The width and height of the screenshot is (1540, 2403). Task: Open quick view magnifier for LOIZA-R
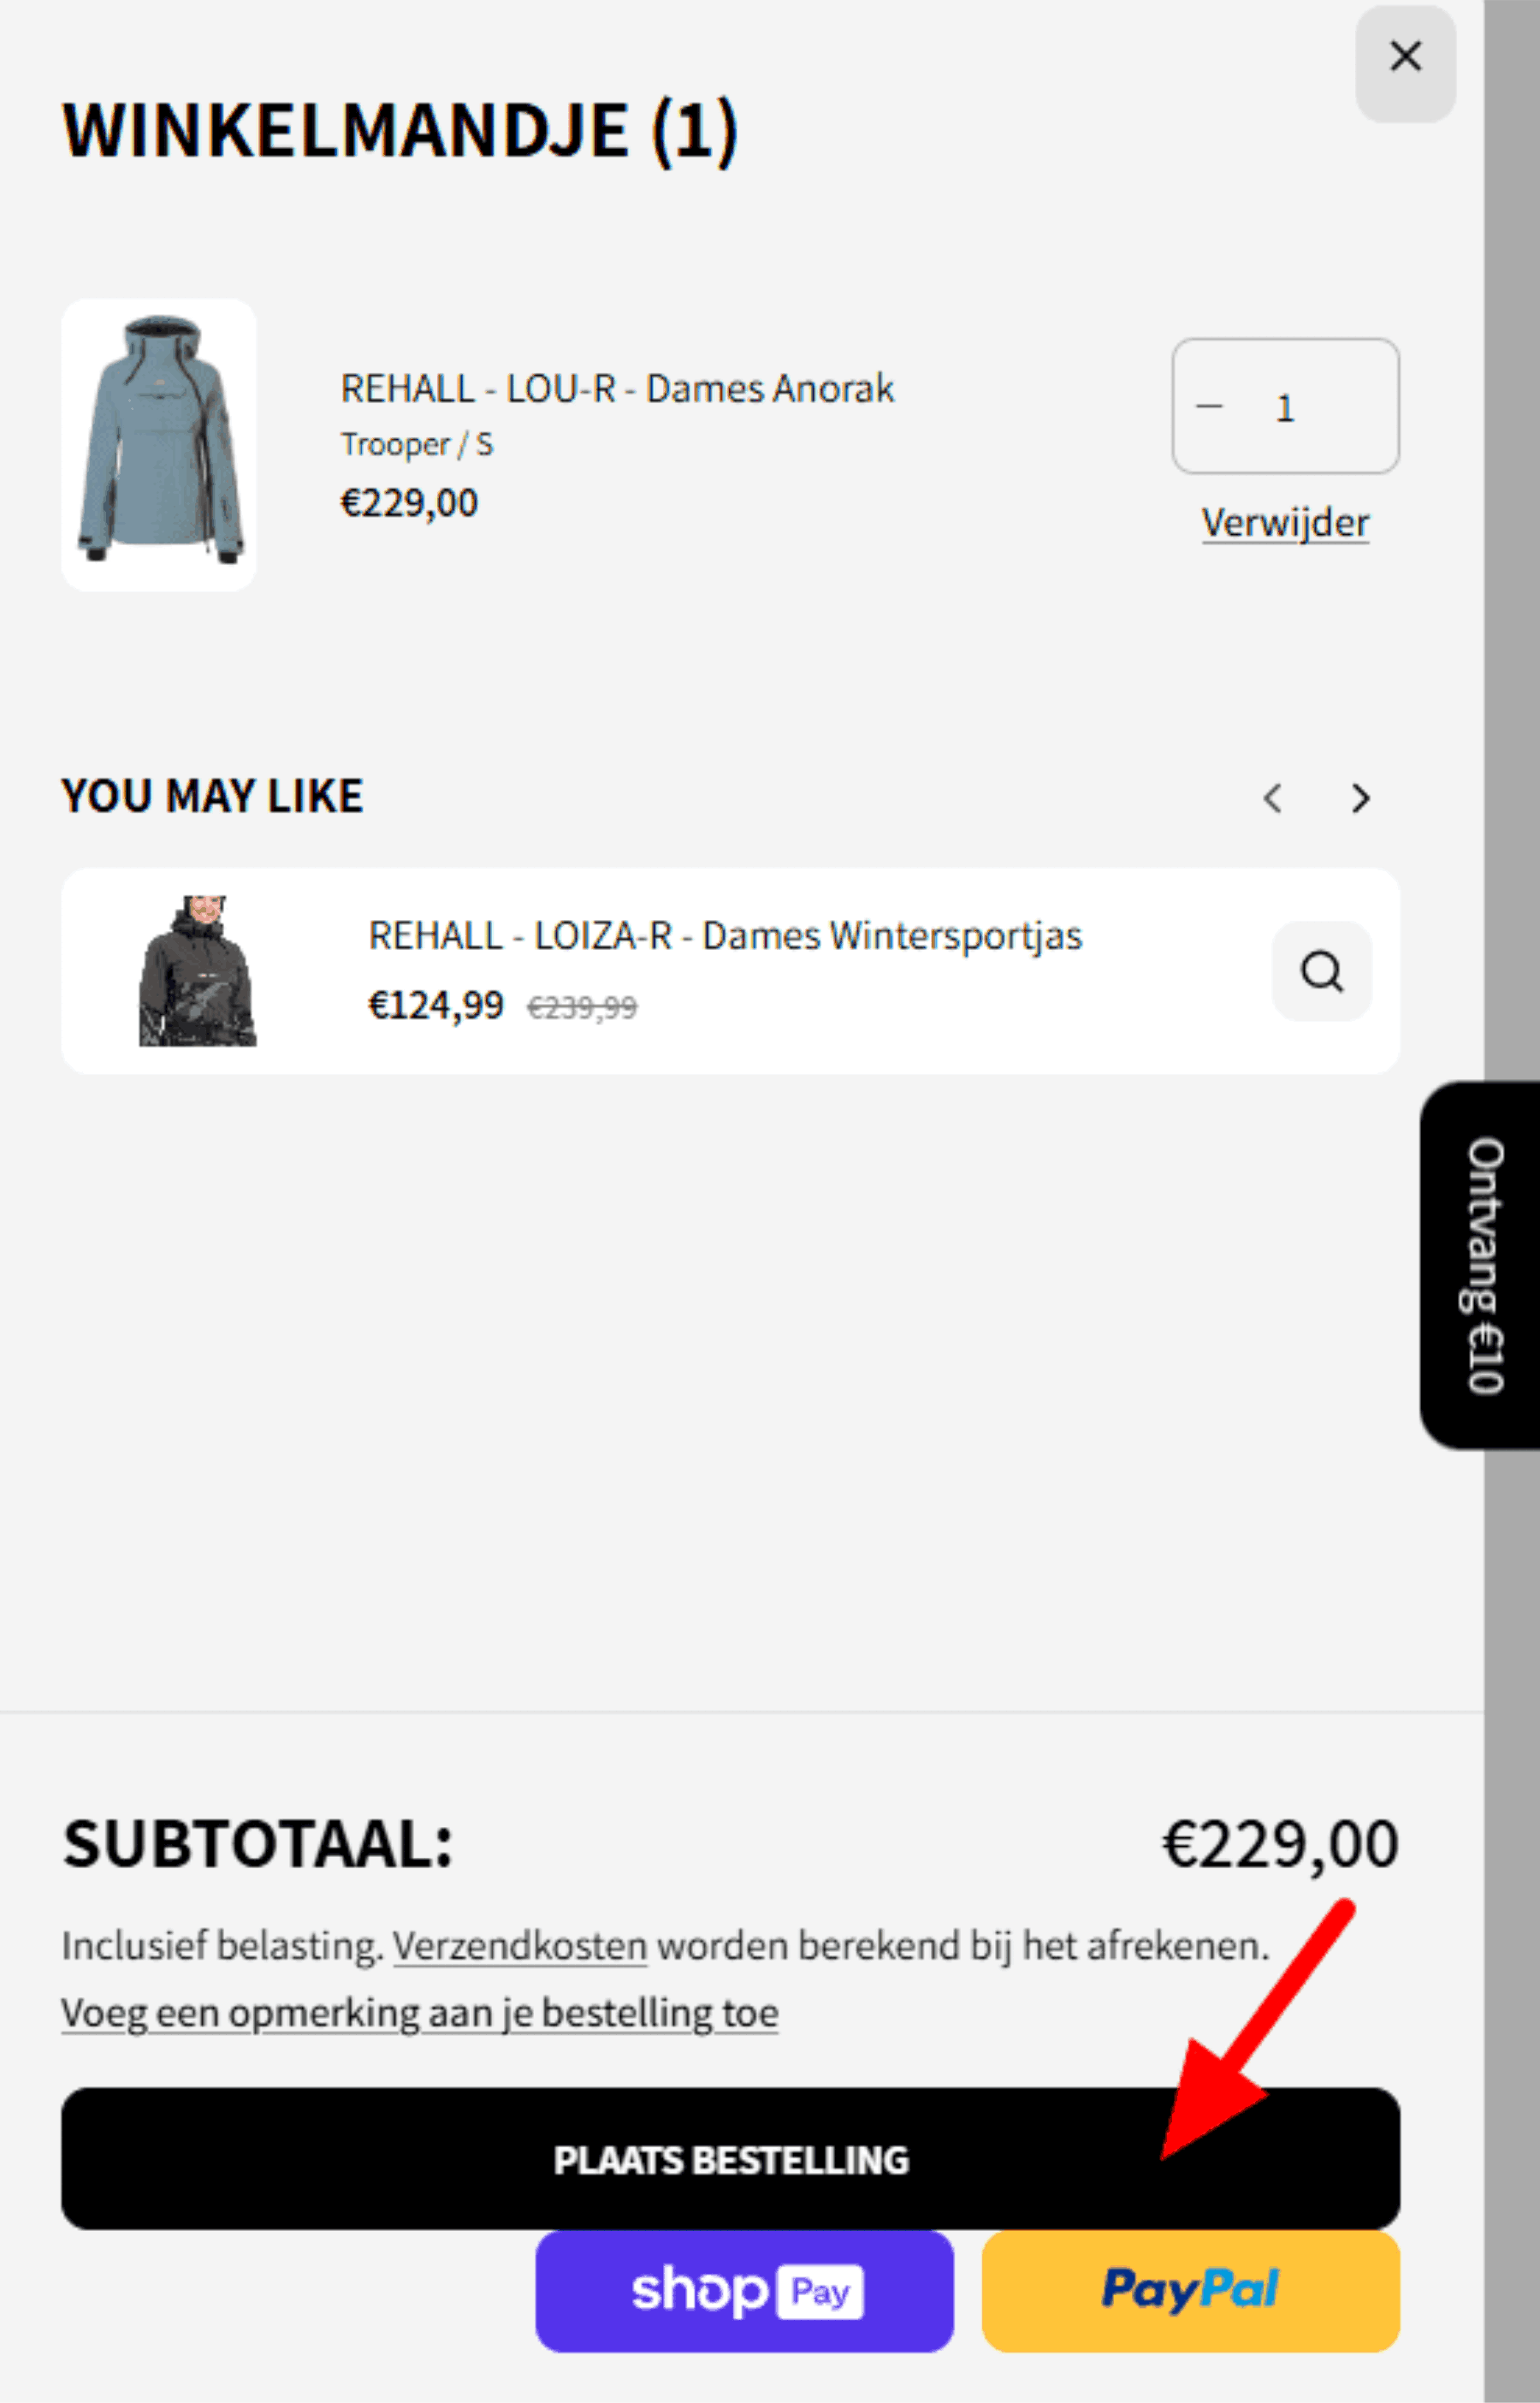[1321, 971]
